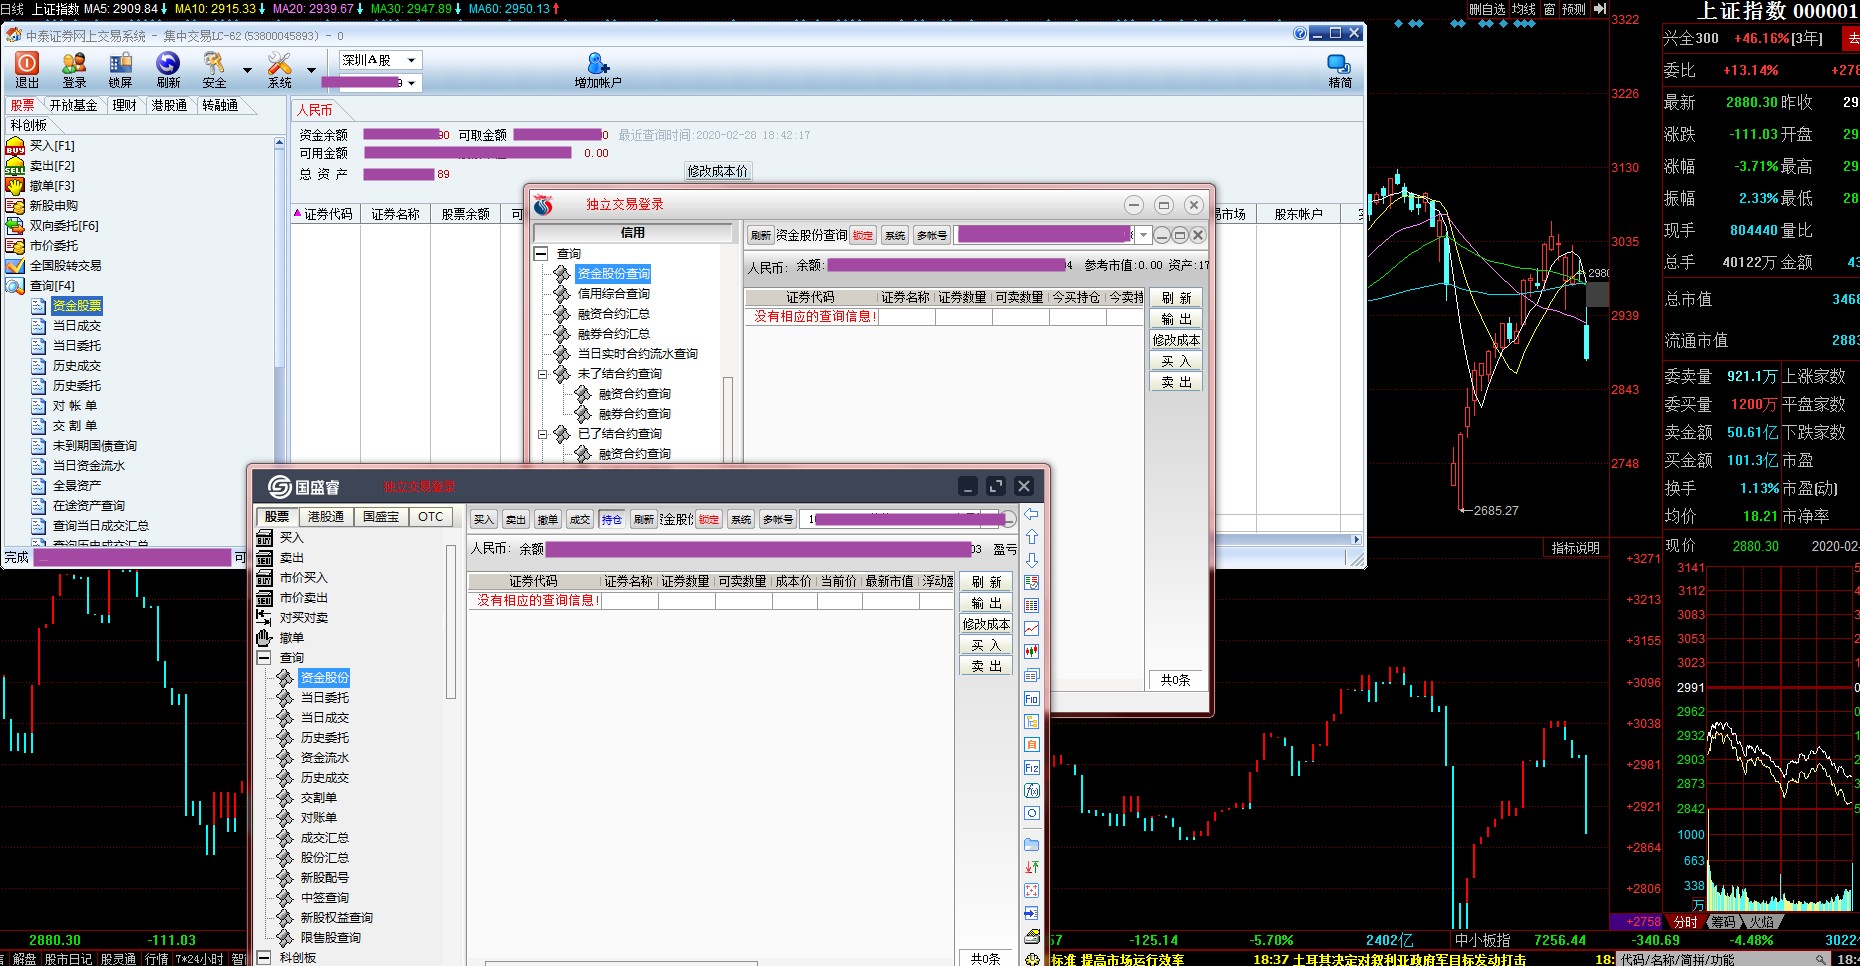Switch to 开放基金 tab
This screenshot has width=1860, height=966.
point(74,105)
